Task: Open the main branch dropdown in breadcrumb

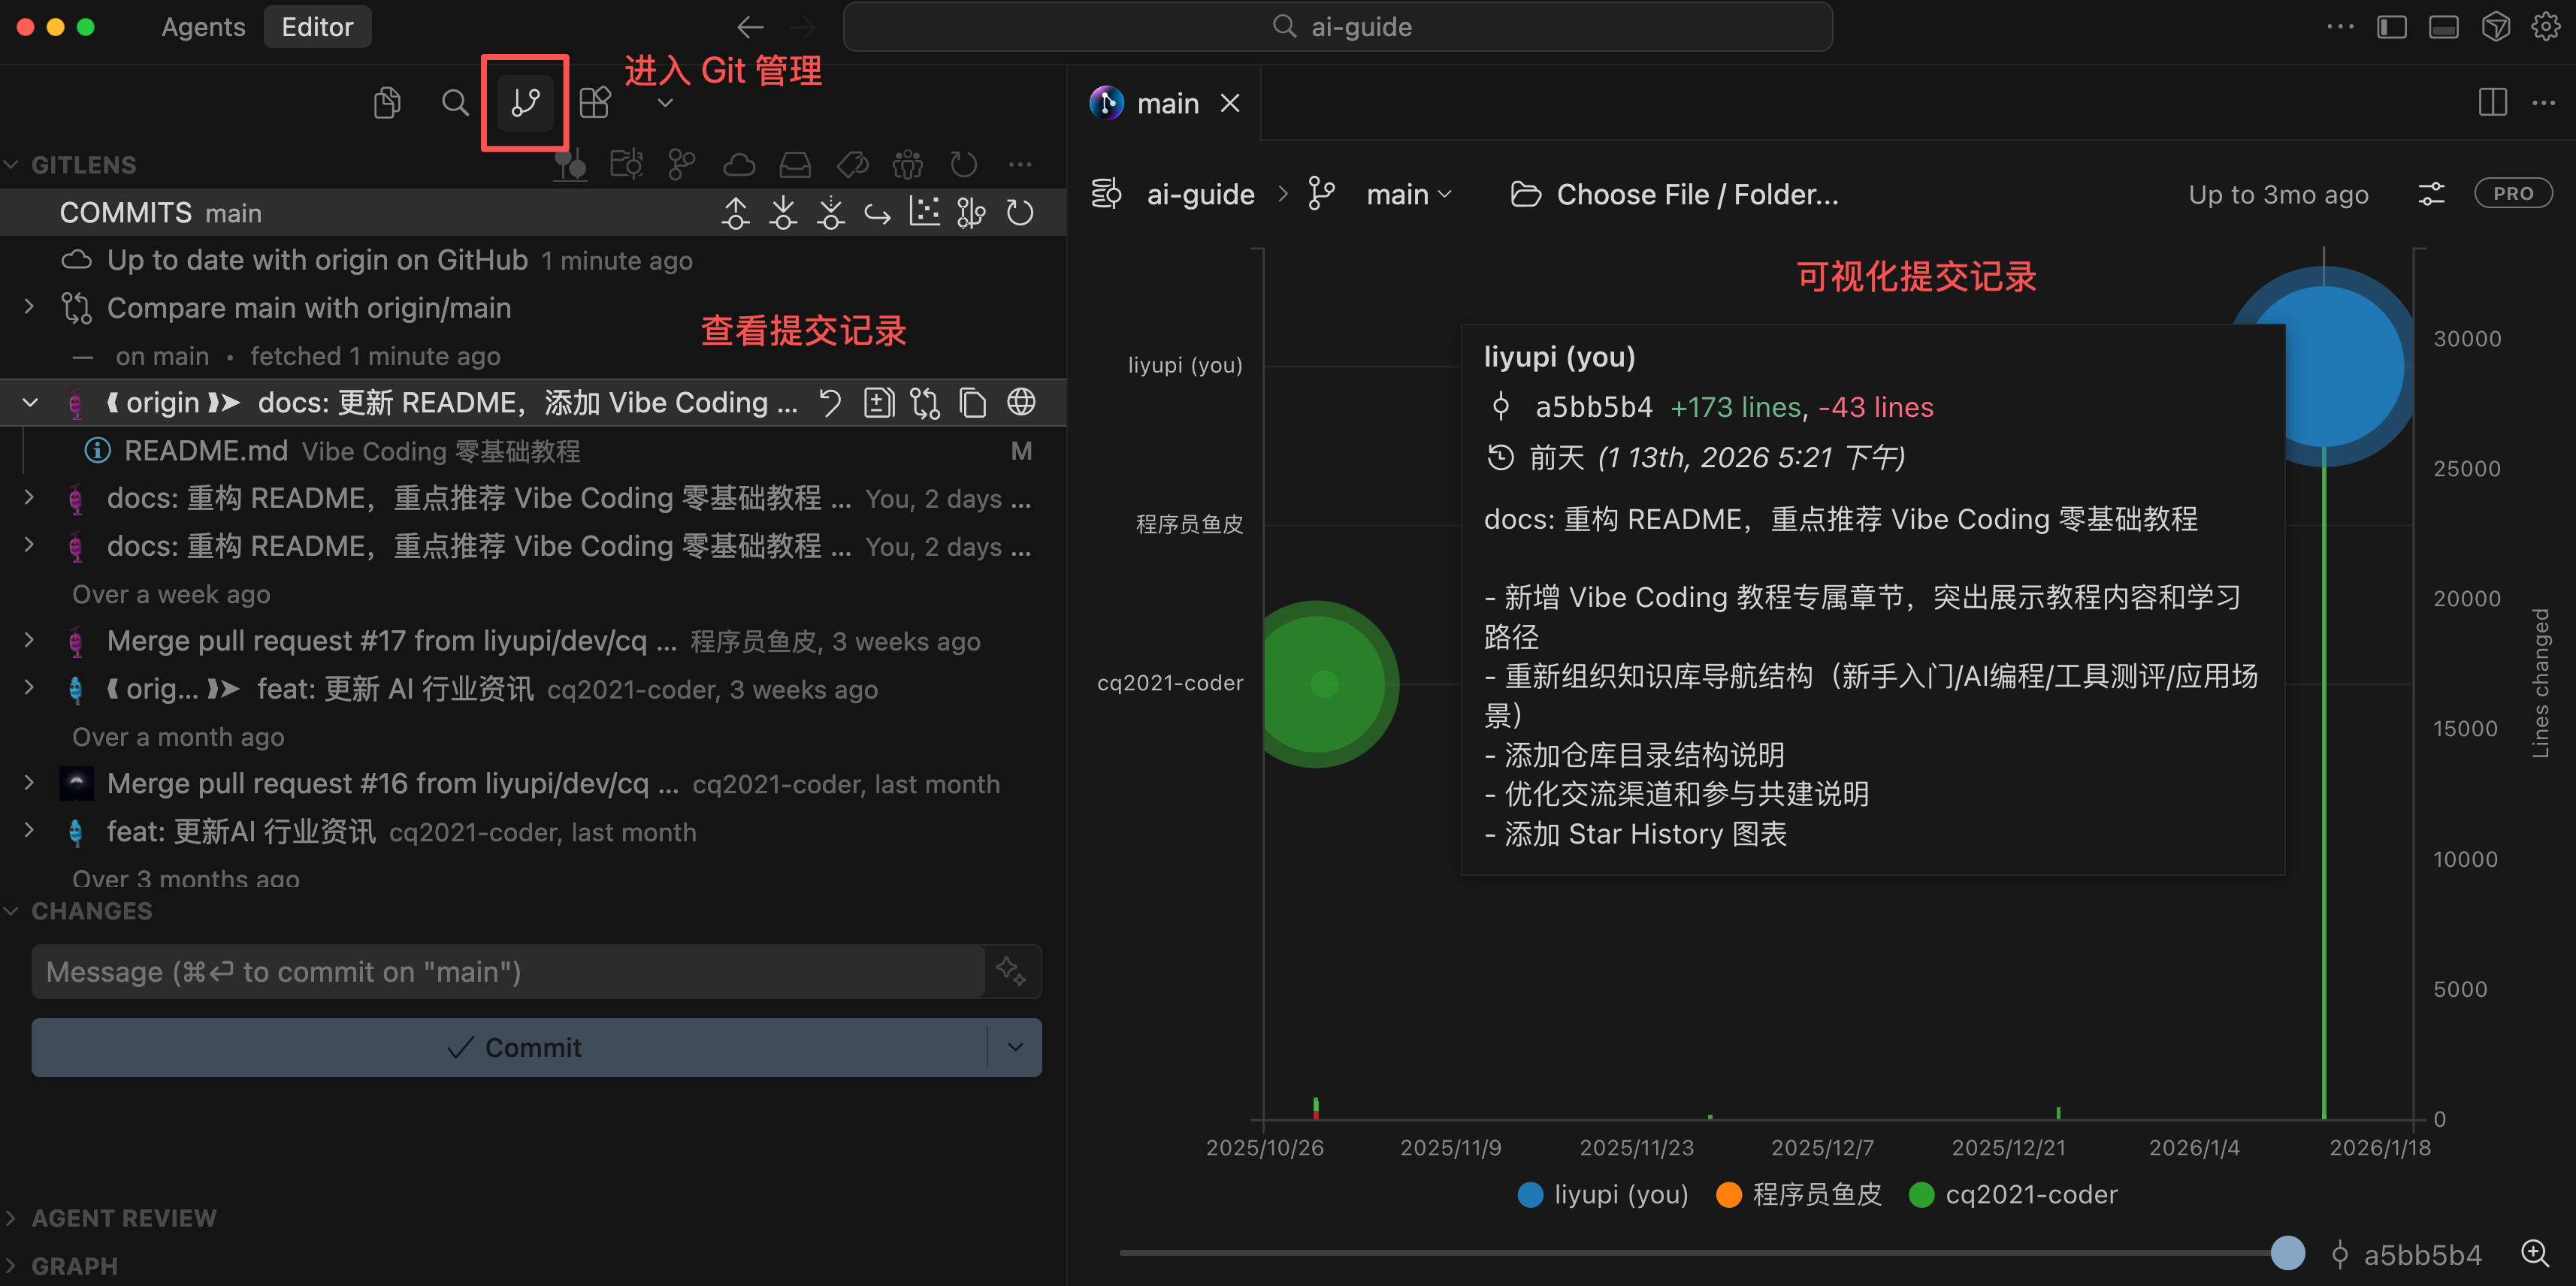Action: 1408,194
